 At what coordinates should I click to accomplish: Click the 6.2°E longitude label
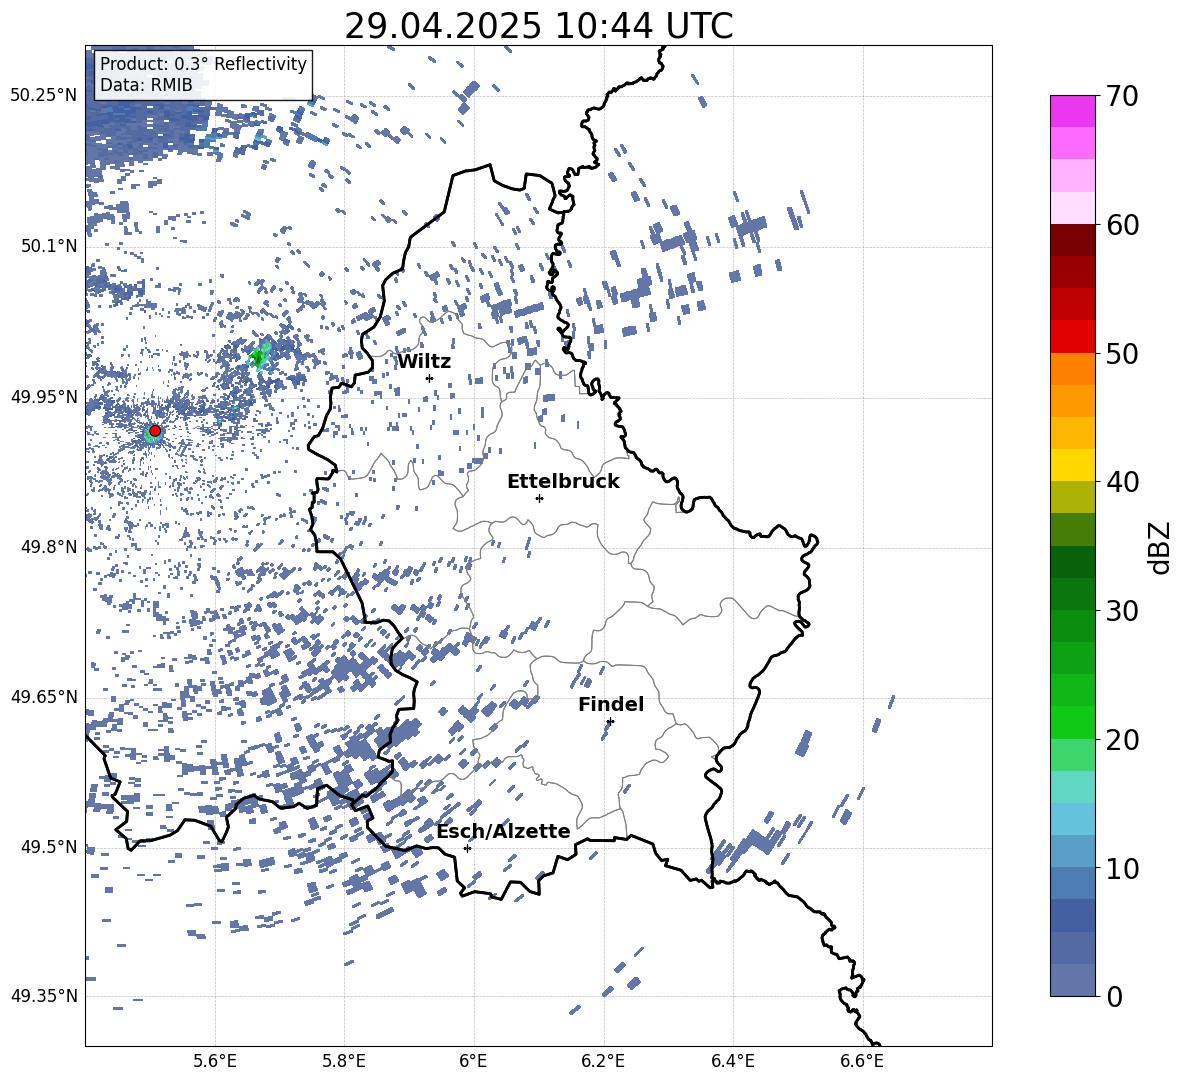pyautogui.click(x=603, y=1062)
